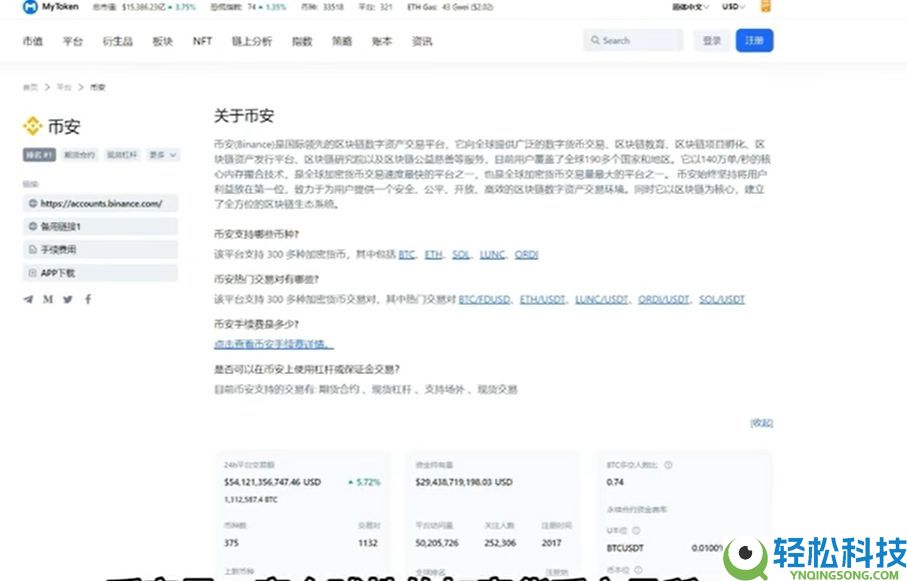Open the NFT menu
The width and height of the screenshot is (907, 581).
[202, 41]
